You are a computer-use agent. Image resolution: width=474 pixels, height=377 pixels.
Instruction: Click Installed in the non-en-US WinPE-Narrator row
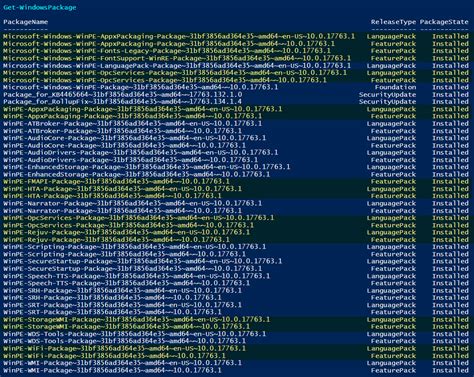450,211
